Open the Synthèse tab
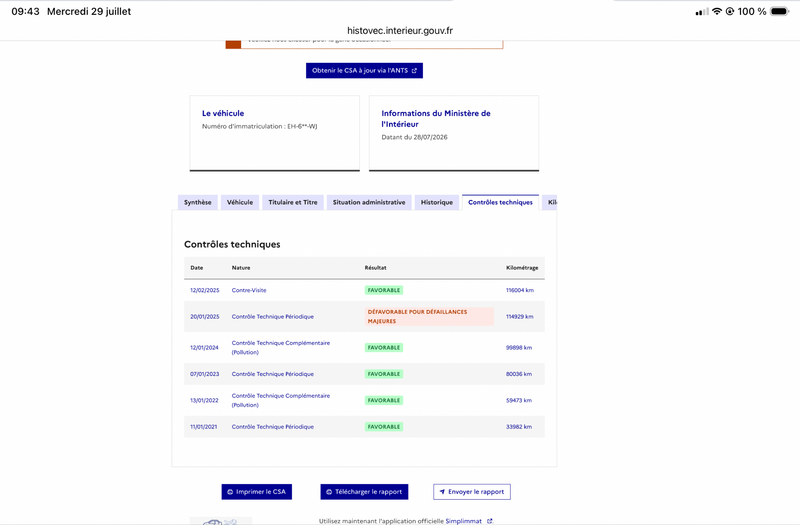Viewport: 800px width, 525px height. (197, 202)
